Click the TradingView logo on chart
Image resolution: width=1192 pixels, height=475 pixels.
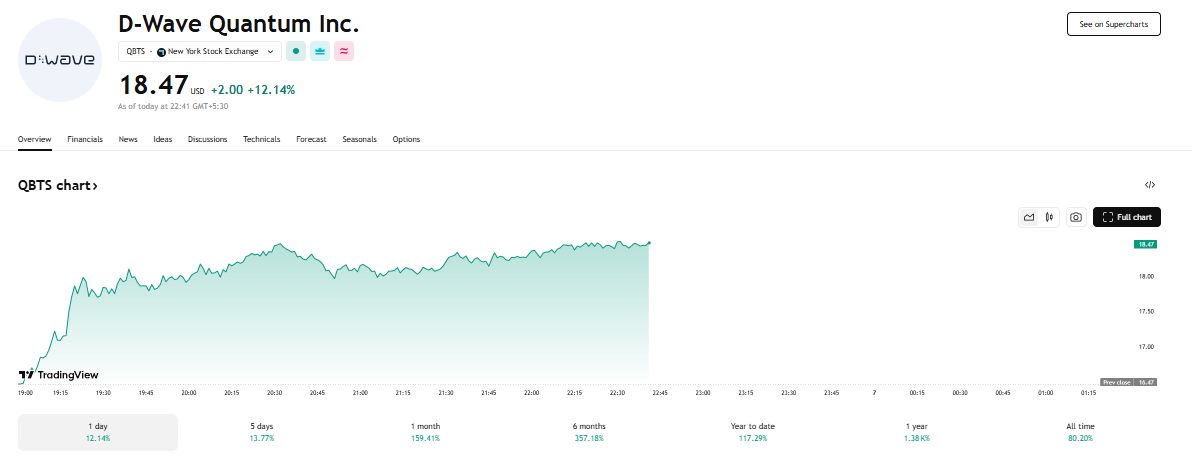pos(59,375)
